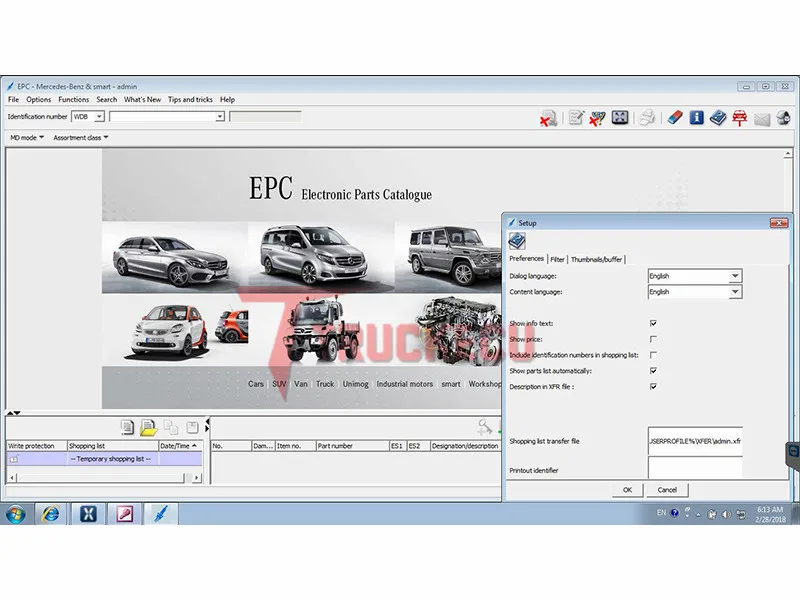The height and width of the screenshot is (600, 800).
Task: Toggle the Show info text checkbox
Action: tap(653, 323)
